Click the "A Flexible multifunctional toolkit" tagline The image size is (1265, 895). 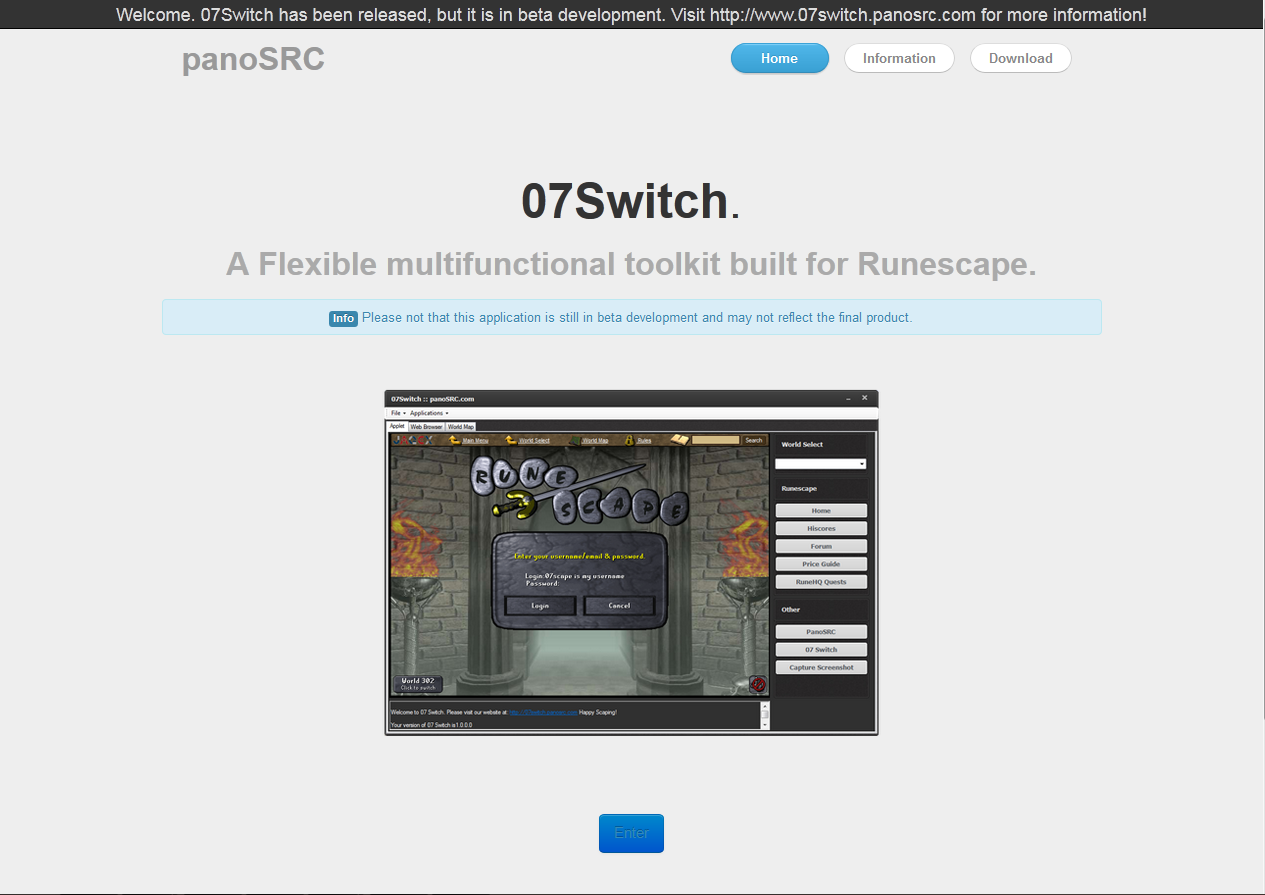(x=631, y=264)
